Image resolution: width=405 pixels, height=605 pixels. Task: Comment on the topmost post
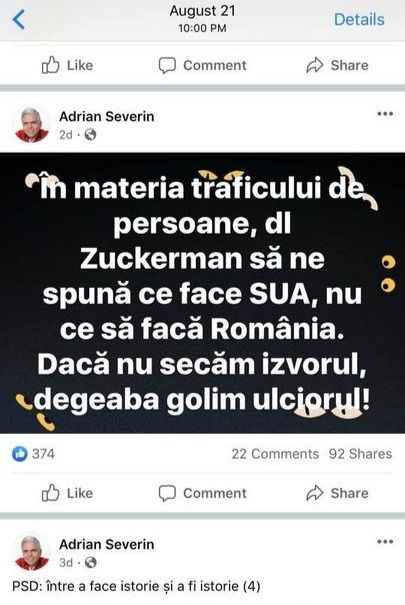click(x=202, y=65)
